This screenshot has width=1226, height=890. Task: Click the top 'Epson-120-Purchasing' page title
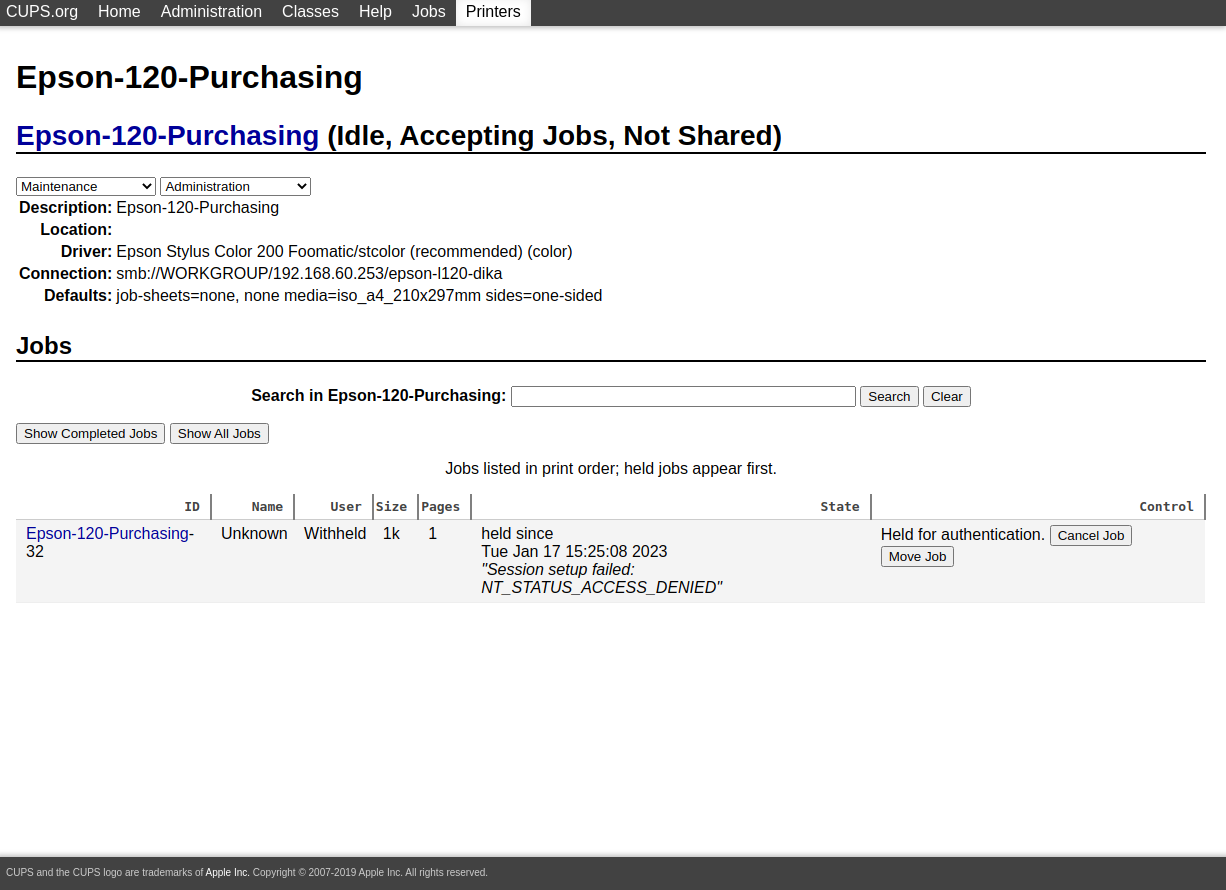(x=189, y=77)
